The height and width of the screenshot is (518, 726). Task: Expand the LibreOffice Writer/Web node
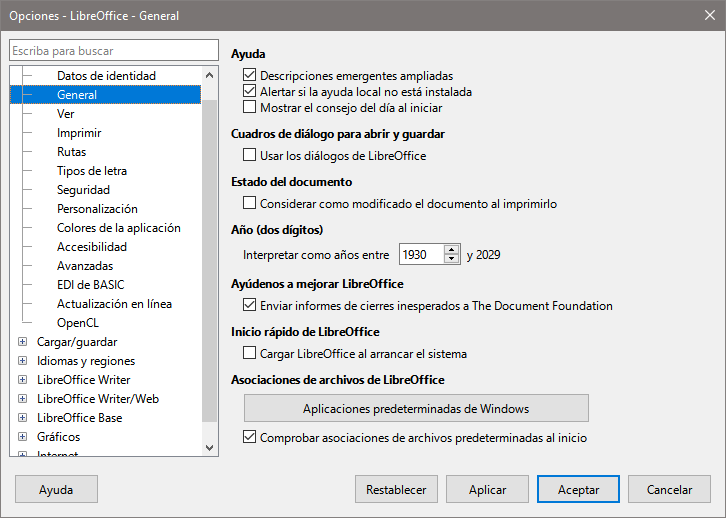pos(22,399)
